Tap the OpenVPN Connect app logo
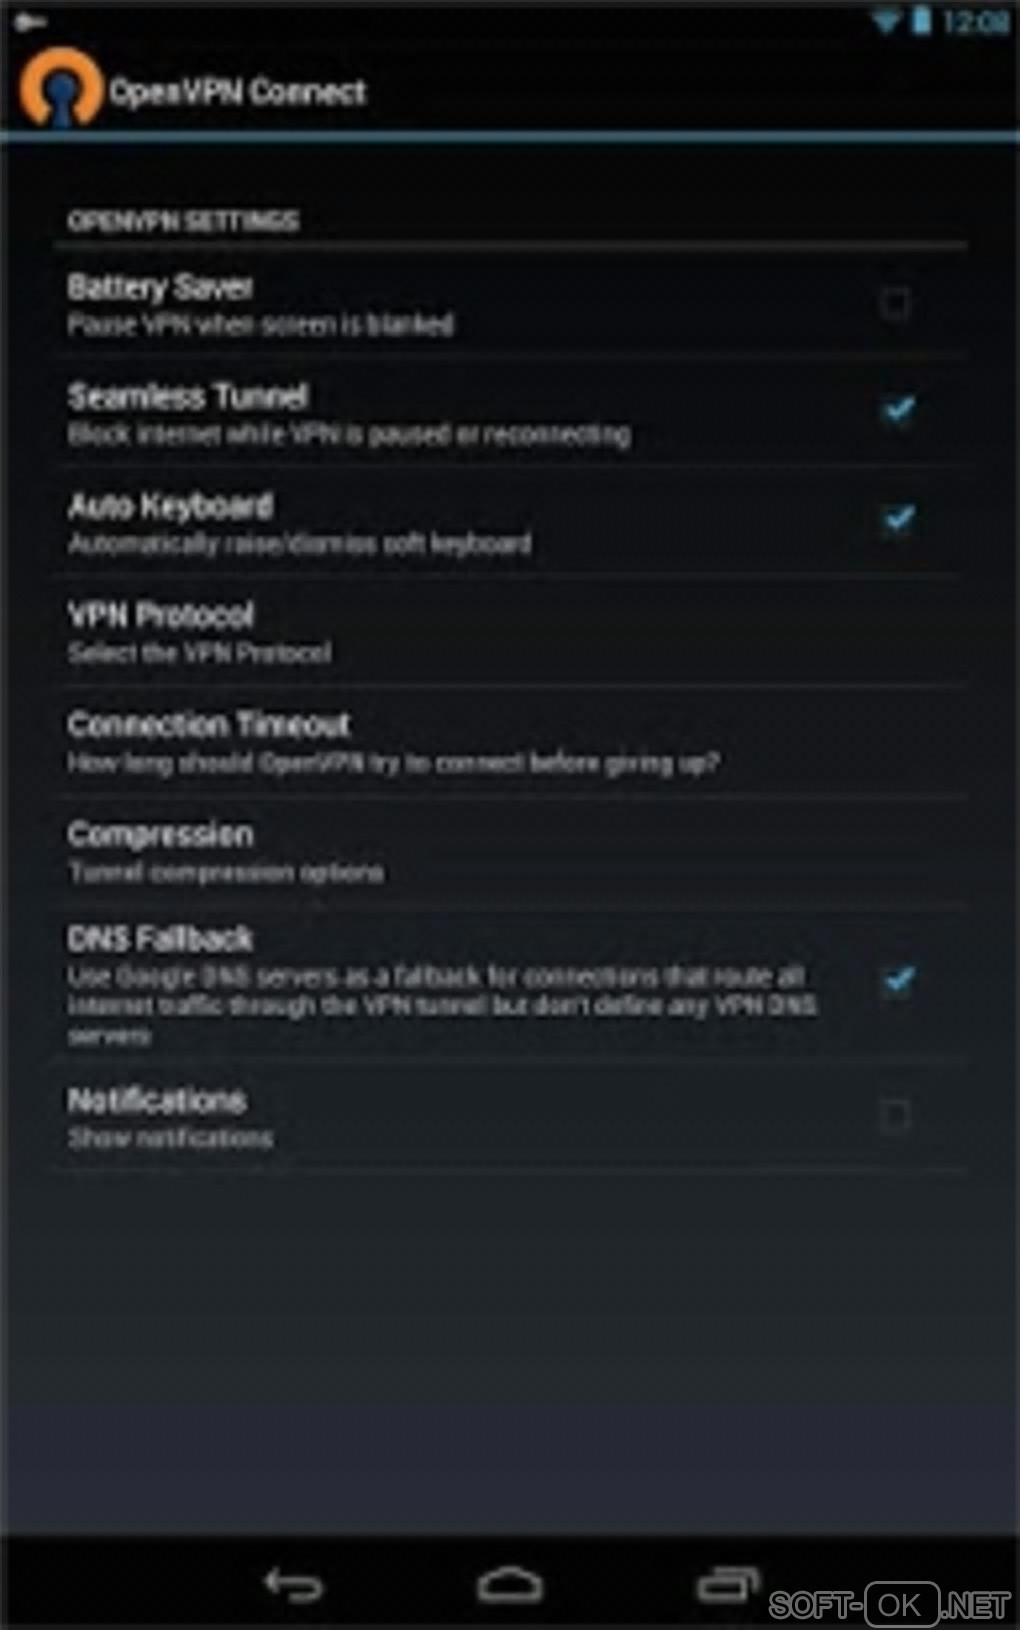This screenshot has width=1020, height=1630. point(60,88)
